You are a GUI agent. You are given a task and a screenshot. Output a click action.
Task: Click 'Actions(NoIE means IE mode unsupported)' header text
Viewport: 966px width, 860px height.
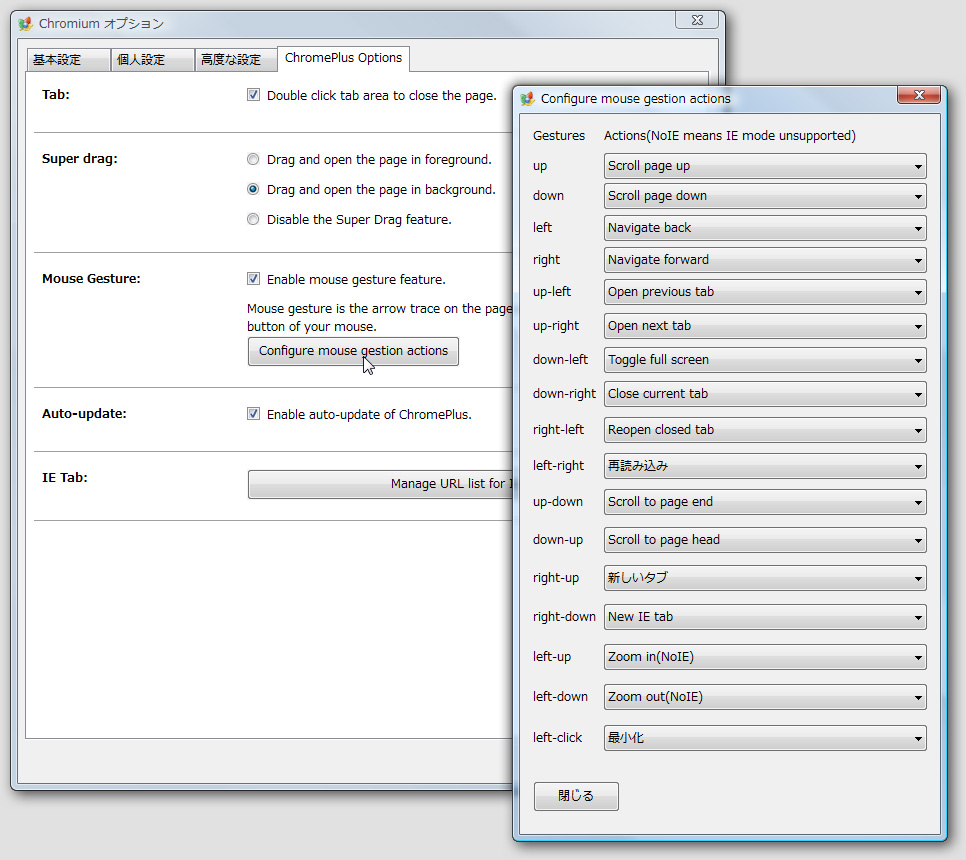(729, 136)
